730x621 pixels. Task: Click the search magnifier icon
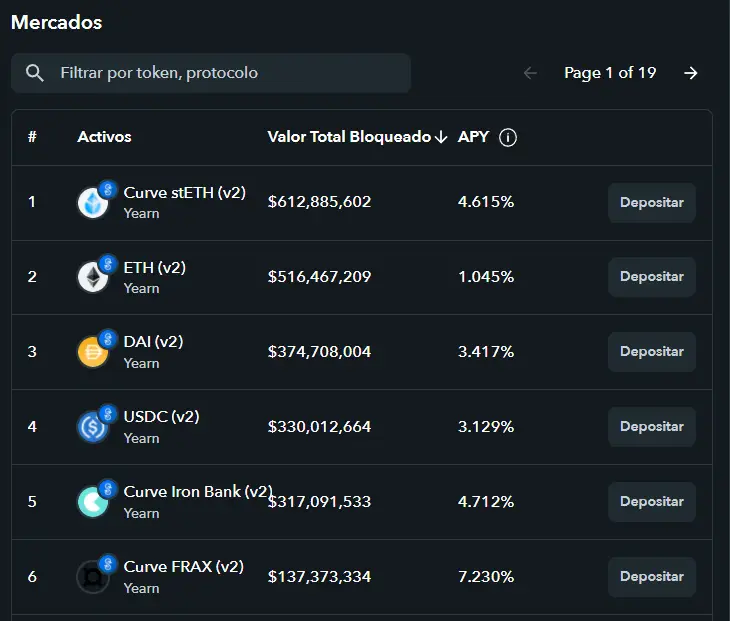point(35,73)
